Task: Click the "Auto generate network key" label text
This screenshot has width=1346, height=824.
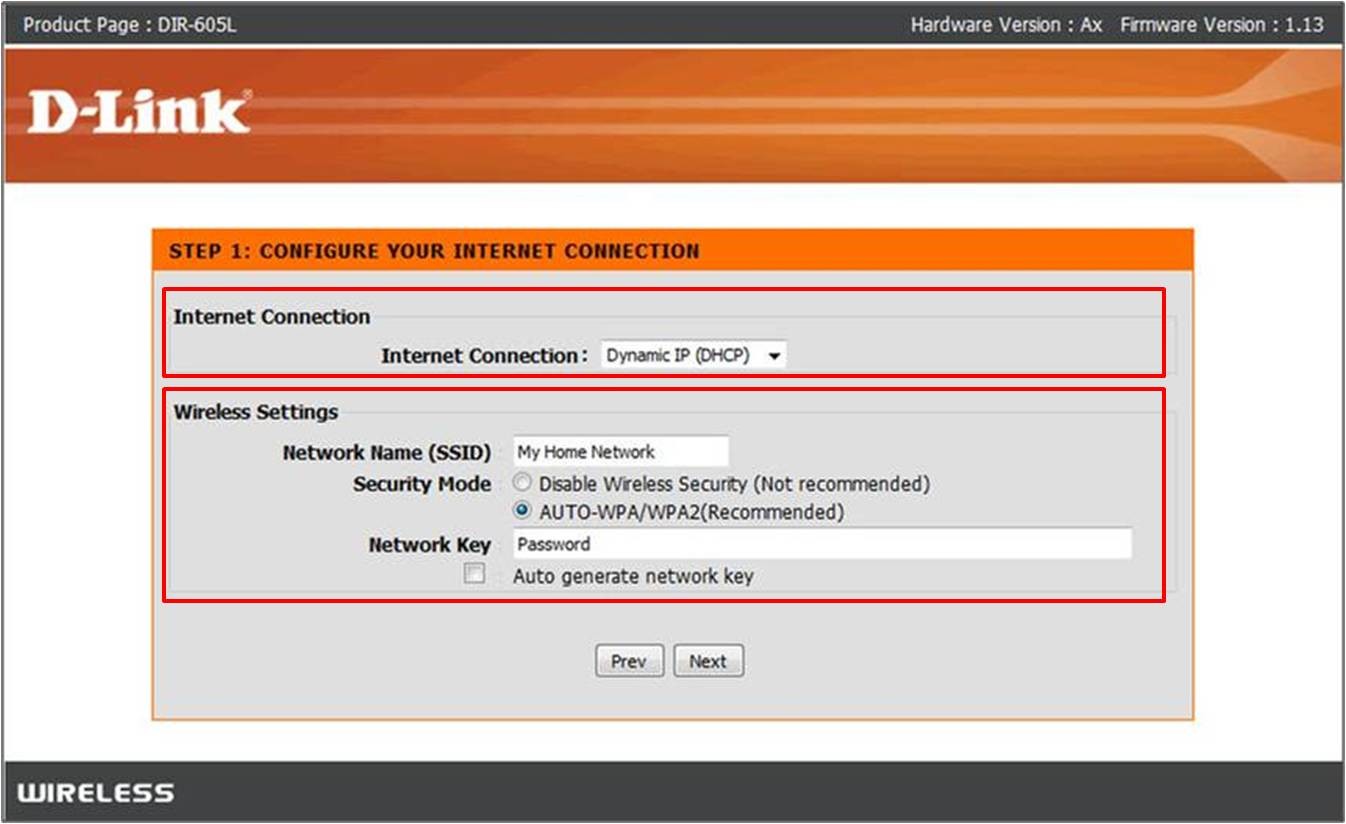Action: pos(633,576)
